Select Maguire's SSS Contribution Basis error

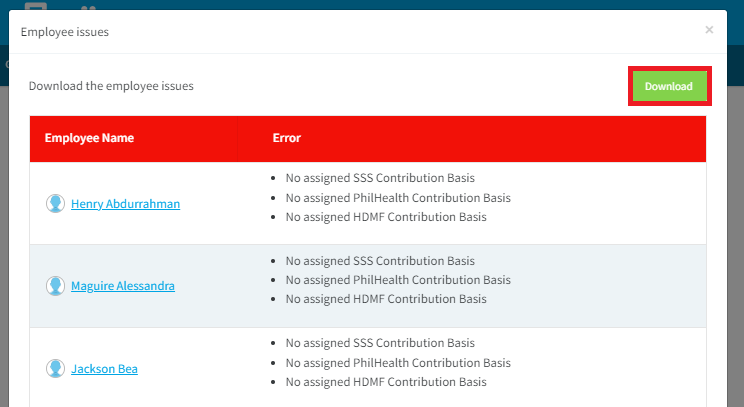[x=380, y=261]
